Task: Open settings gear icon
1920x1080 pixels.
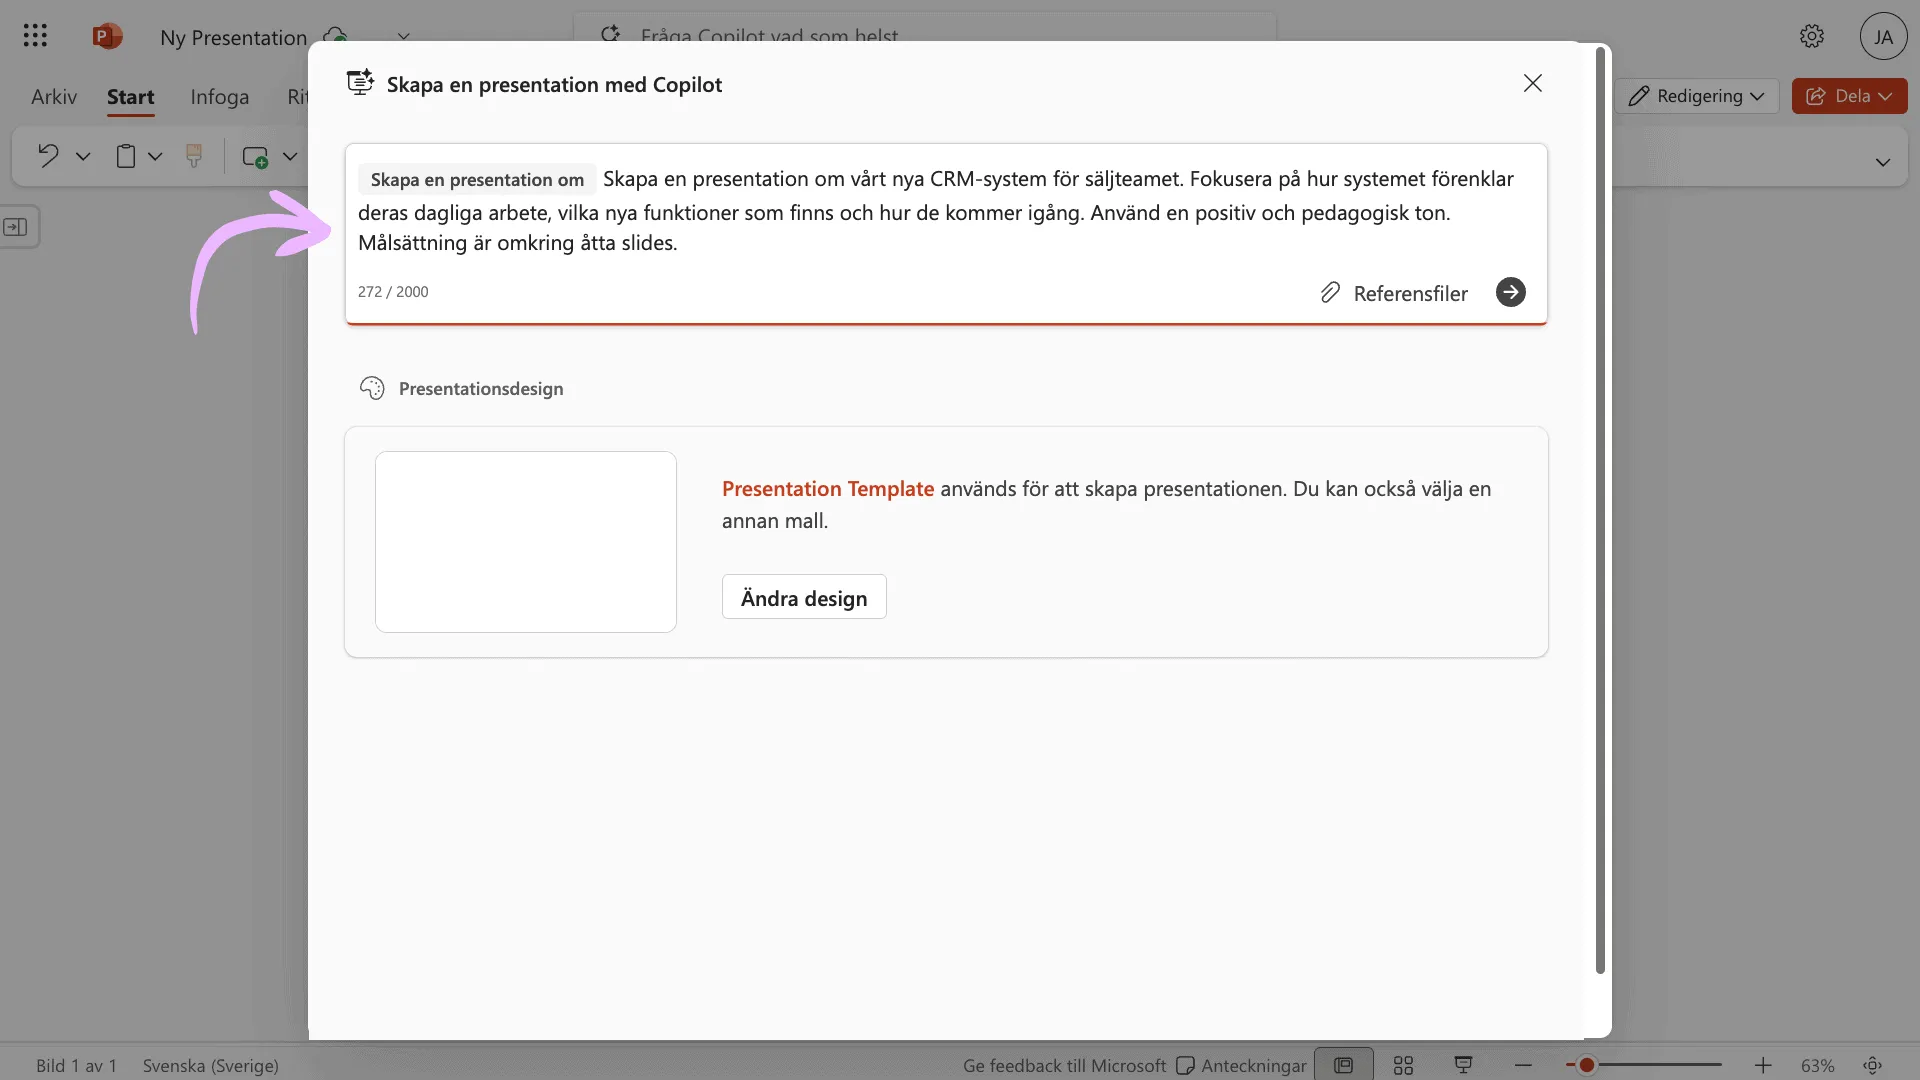Action: click(1811, 36)
